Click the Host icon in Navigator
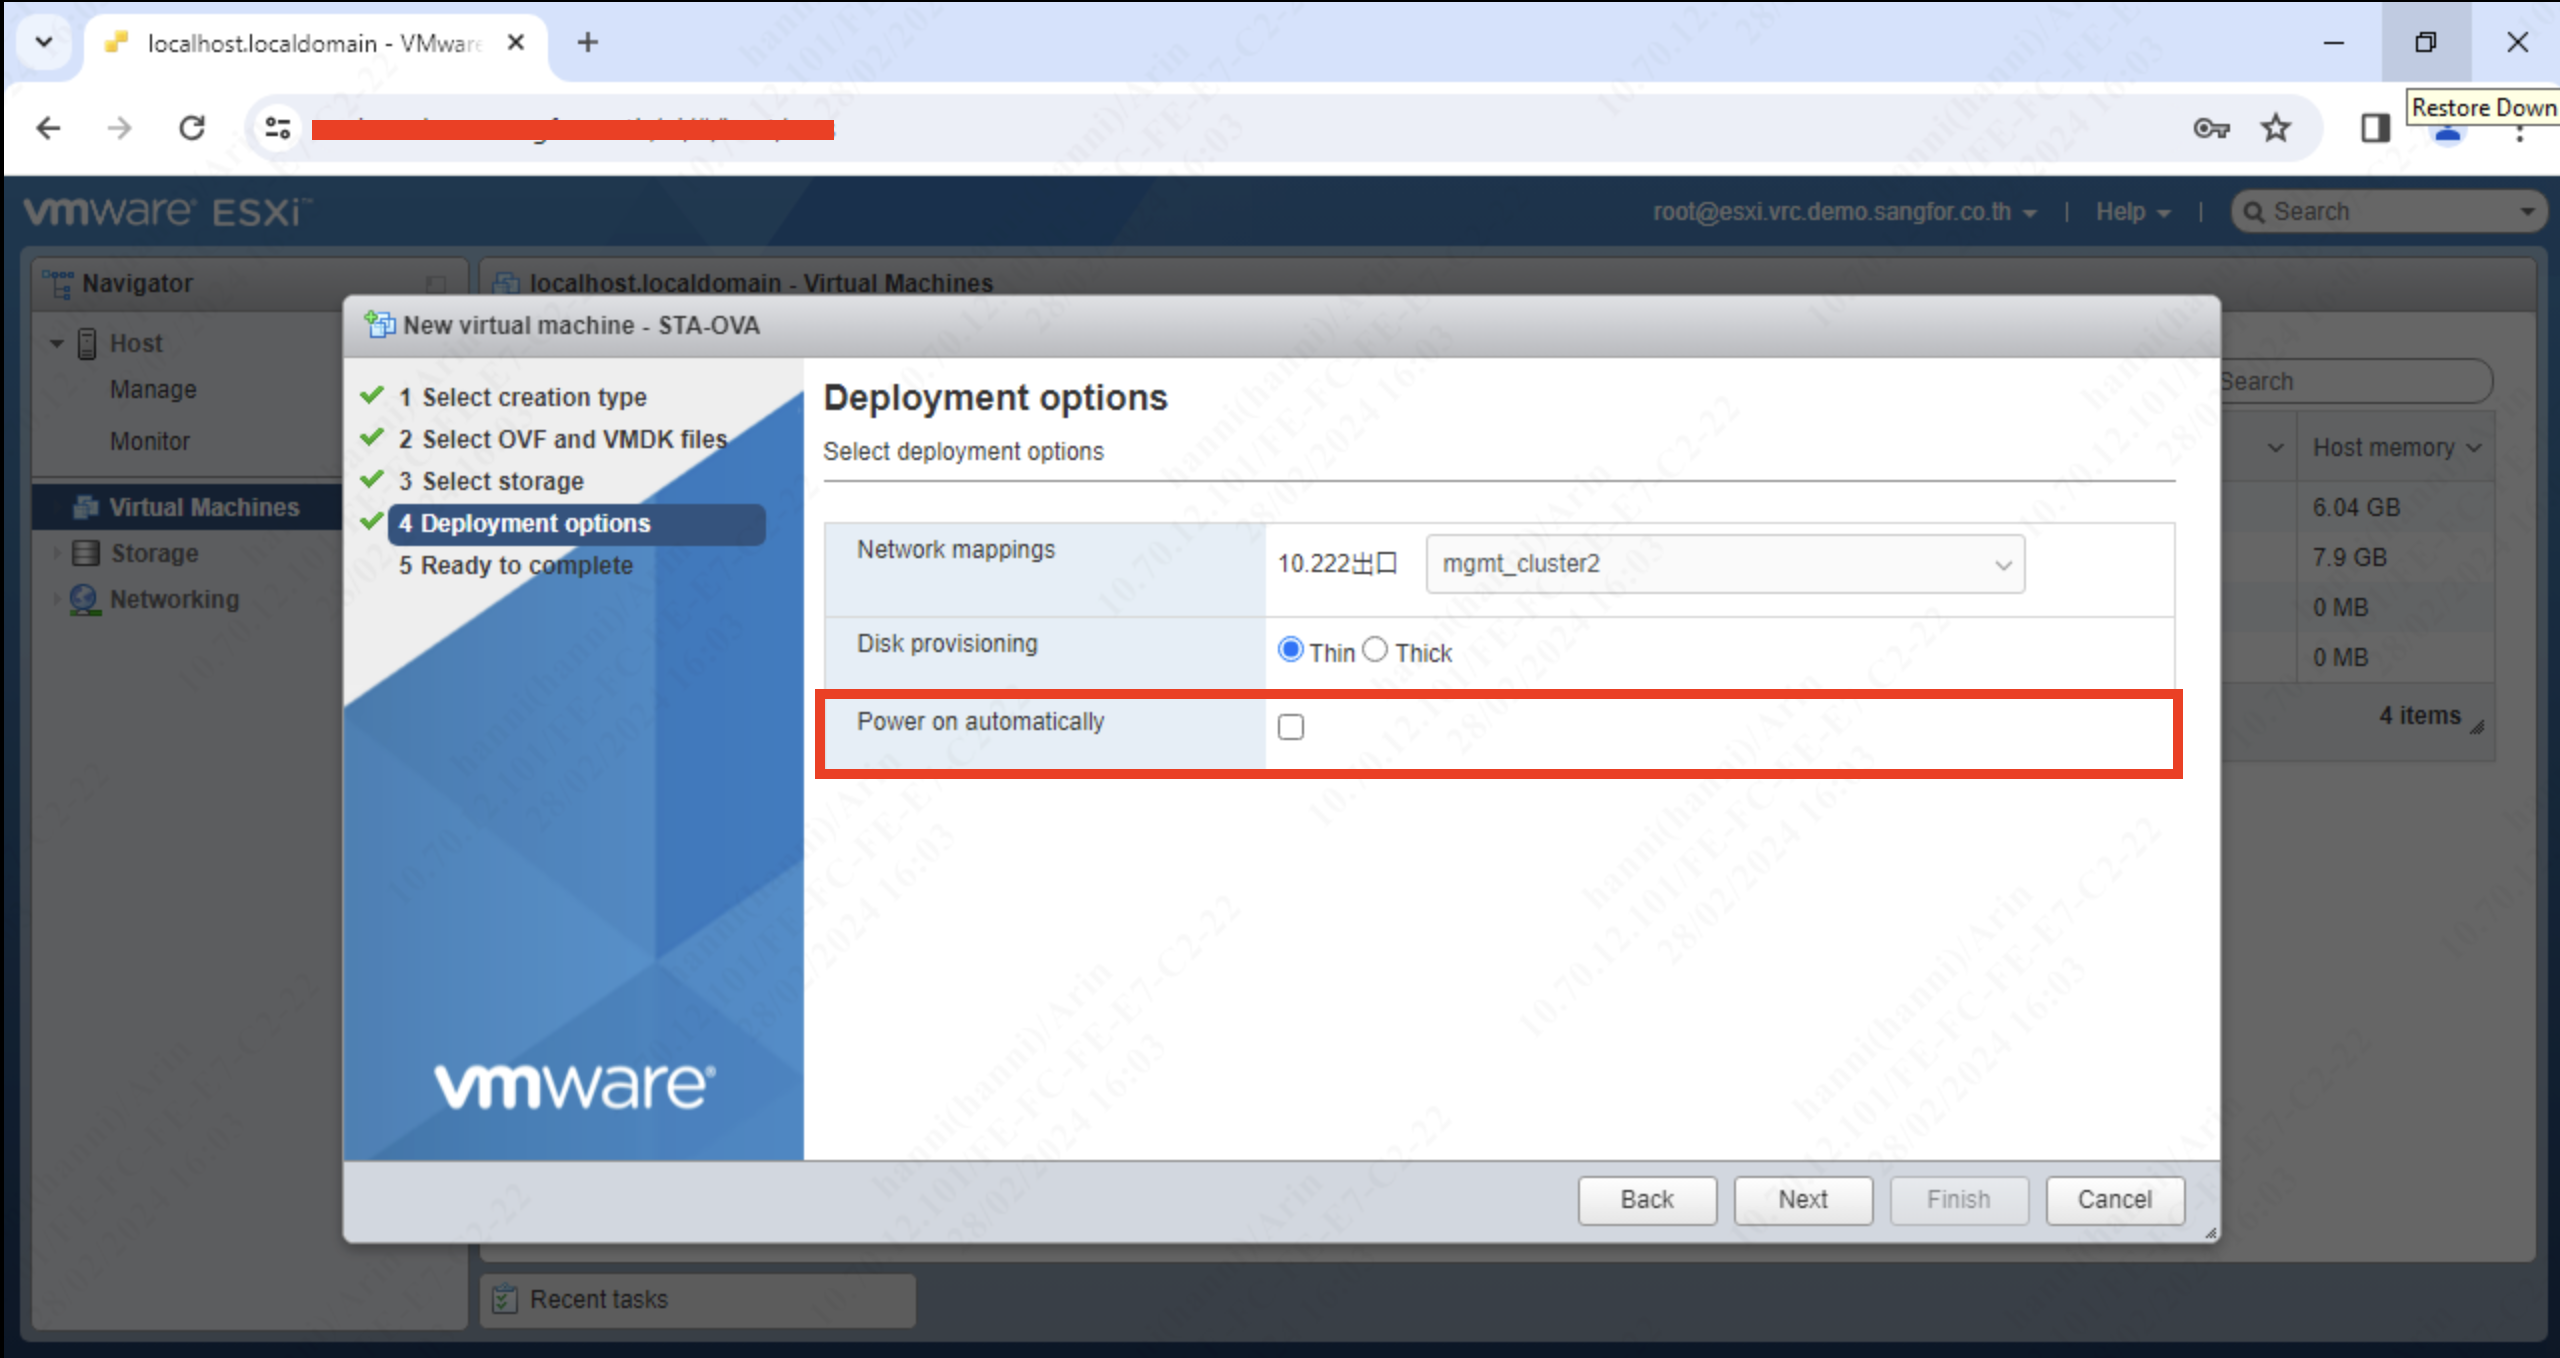 click(86, 342)
